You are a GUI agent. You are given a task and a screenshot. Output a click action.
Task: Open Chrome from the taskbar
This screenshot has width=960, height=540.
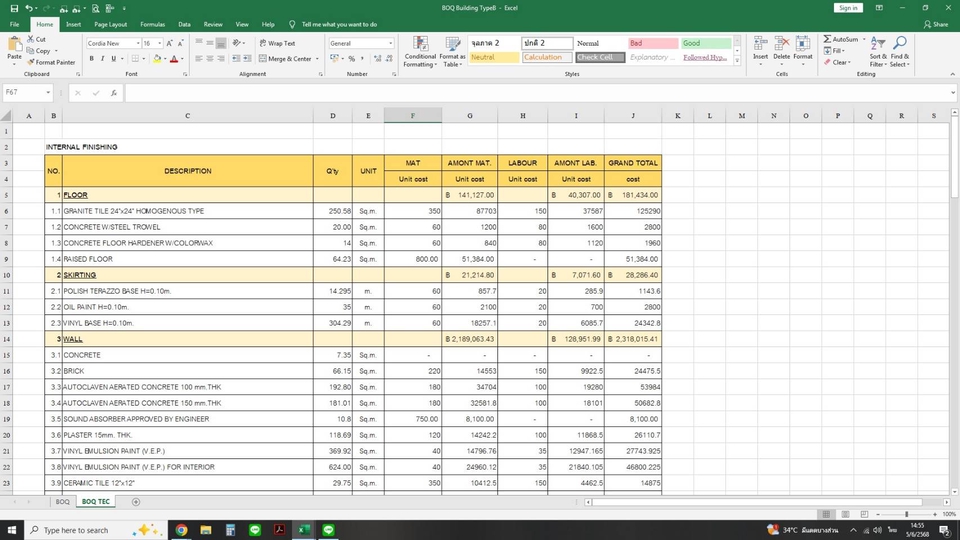[181, 530]
